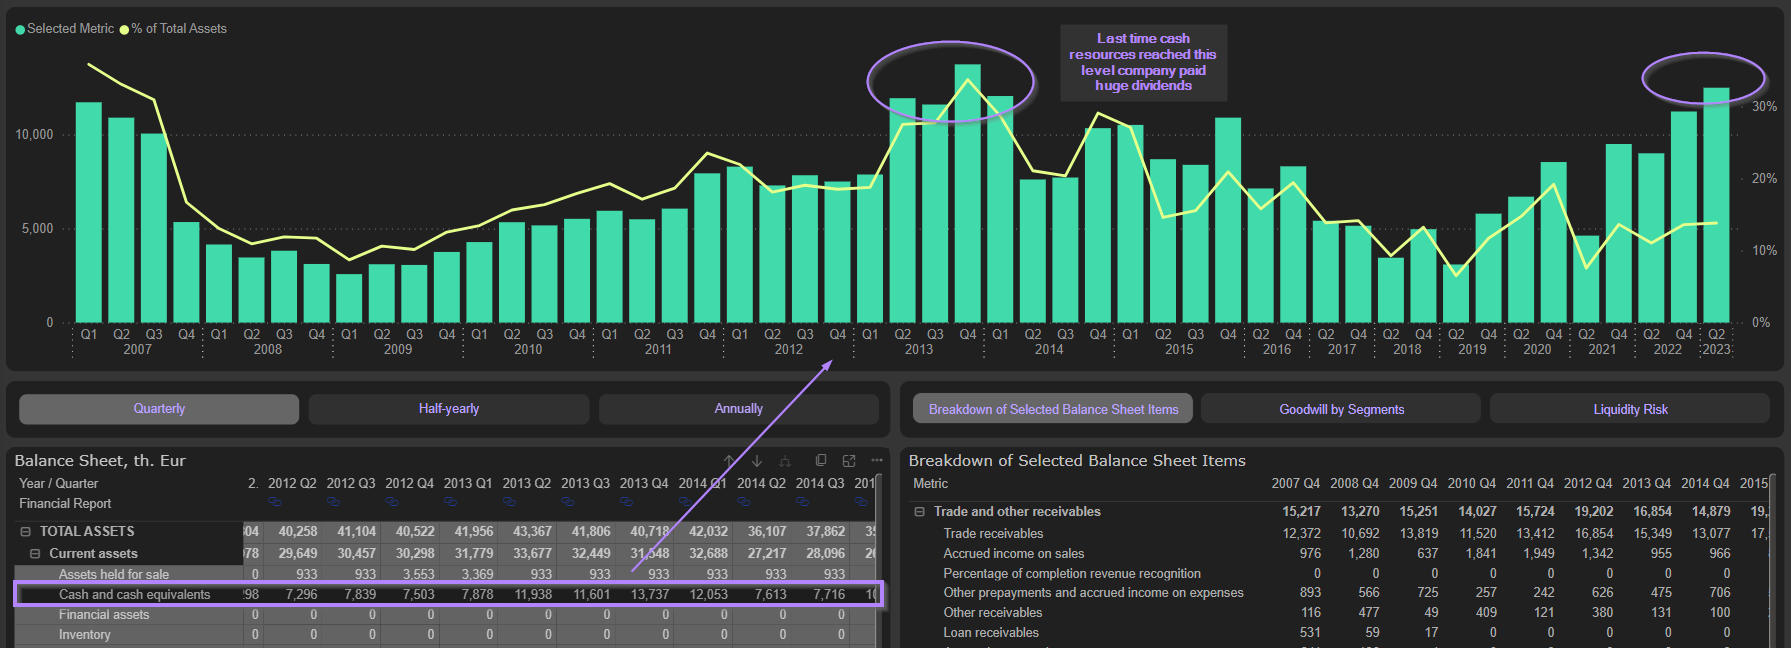Image resolution: width=1791 pixels, height=648 pixels.
Task: Switch to Goodwill by Segments tab
Action: (1341, 409)
